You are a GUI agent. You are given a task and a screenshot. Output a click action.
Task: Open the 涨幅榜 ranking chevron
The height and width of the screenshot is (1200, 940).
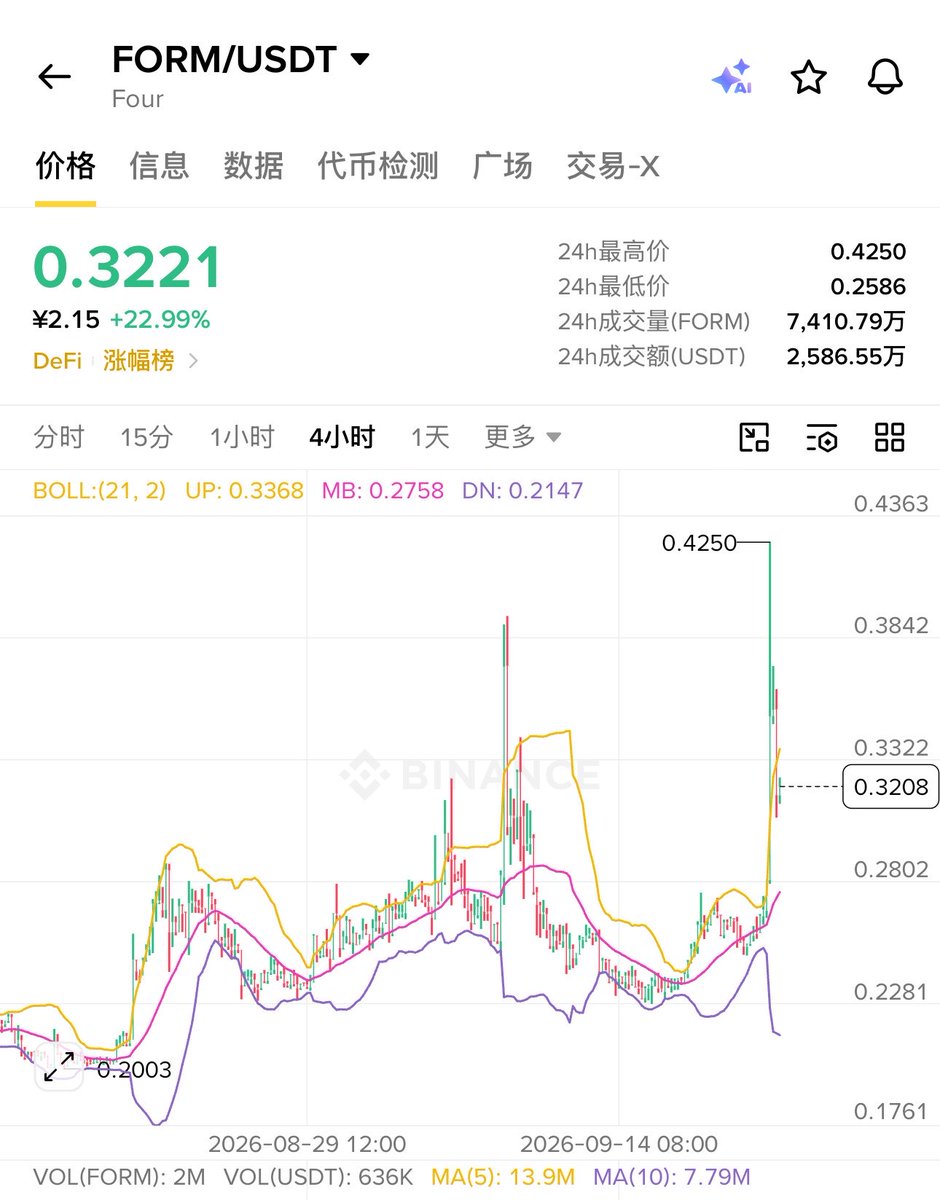tap(193, 361)
